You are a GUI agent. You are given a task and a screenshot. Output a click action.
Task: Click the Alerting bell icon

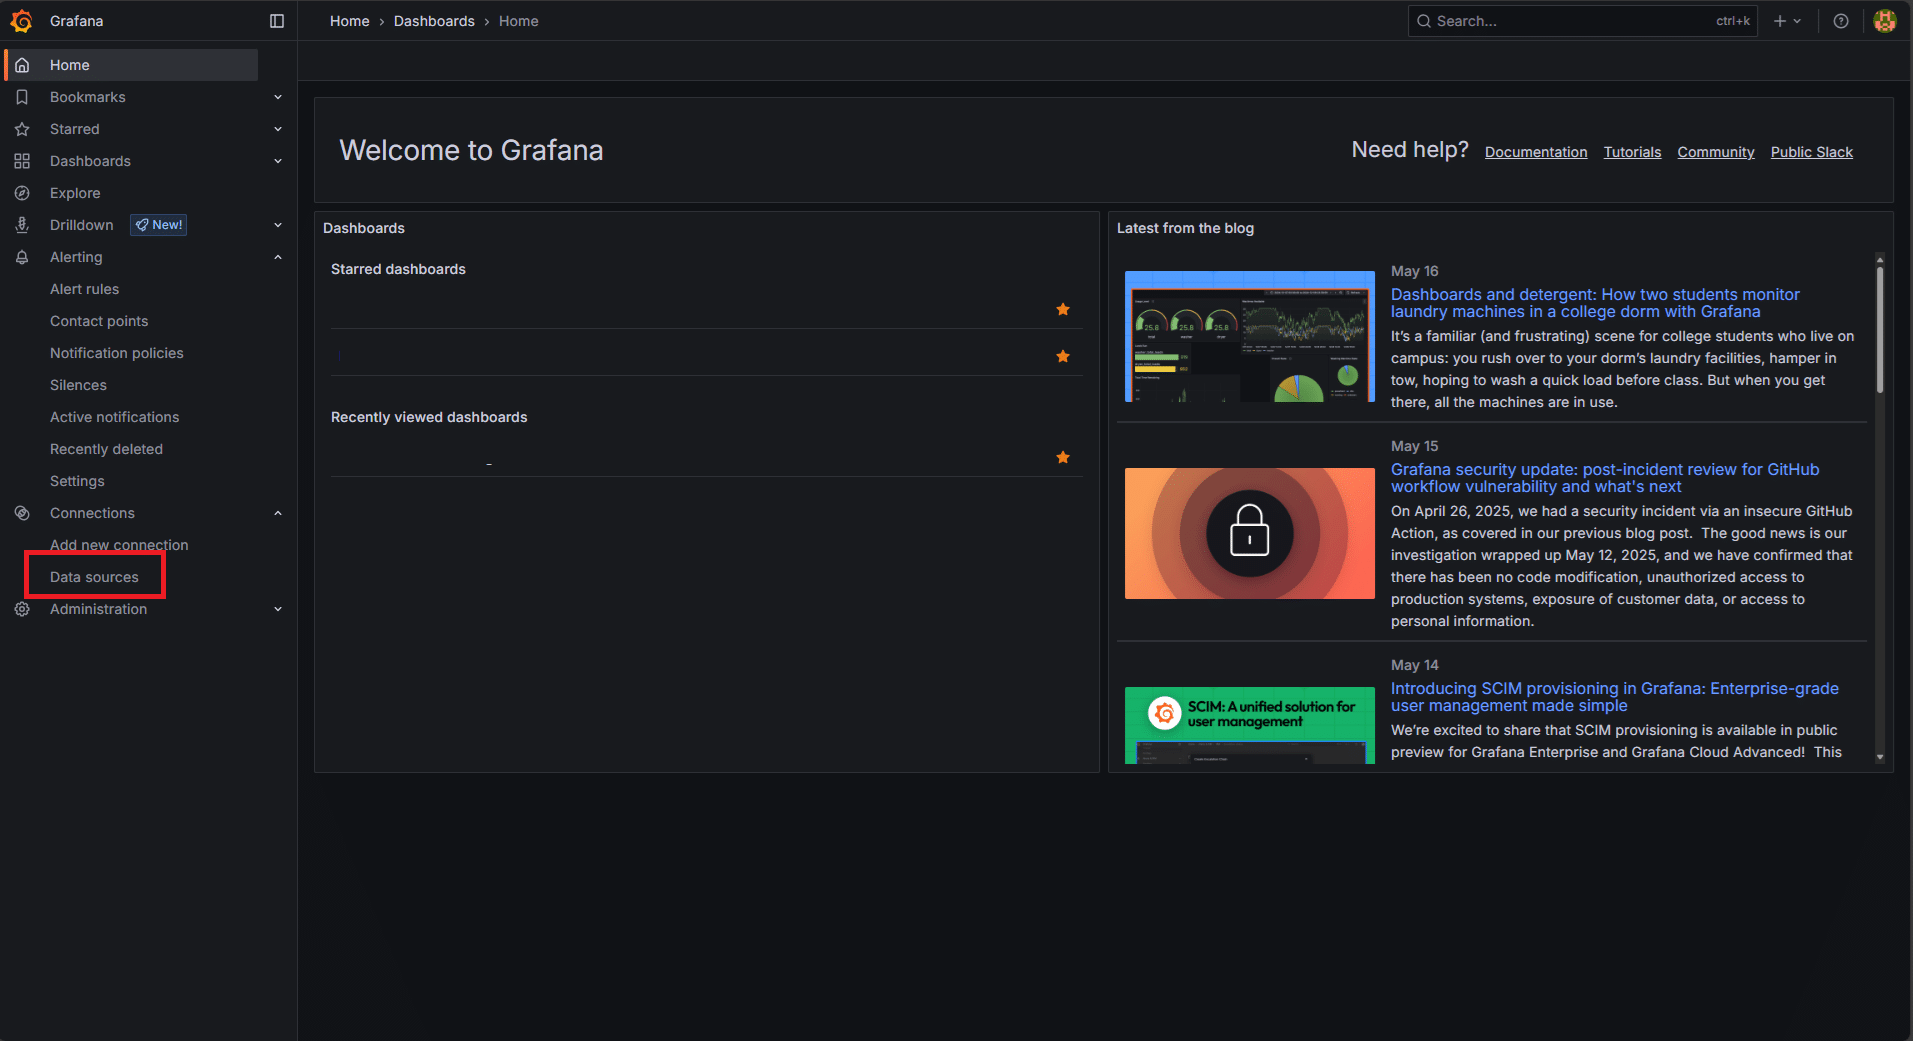22,257
